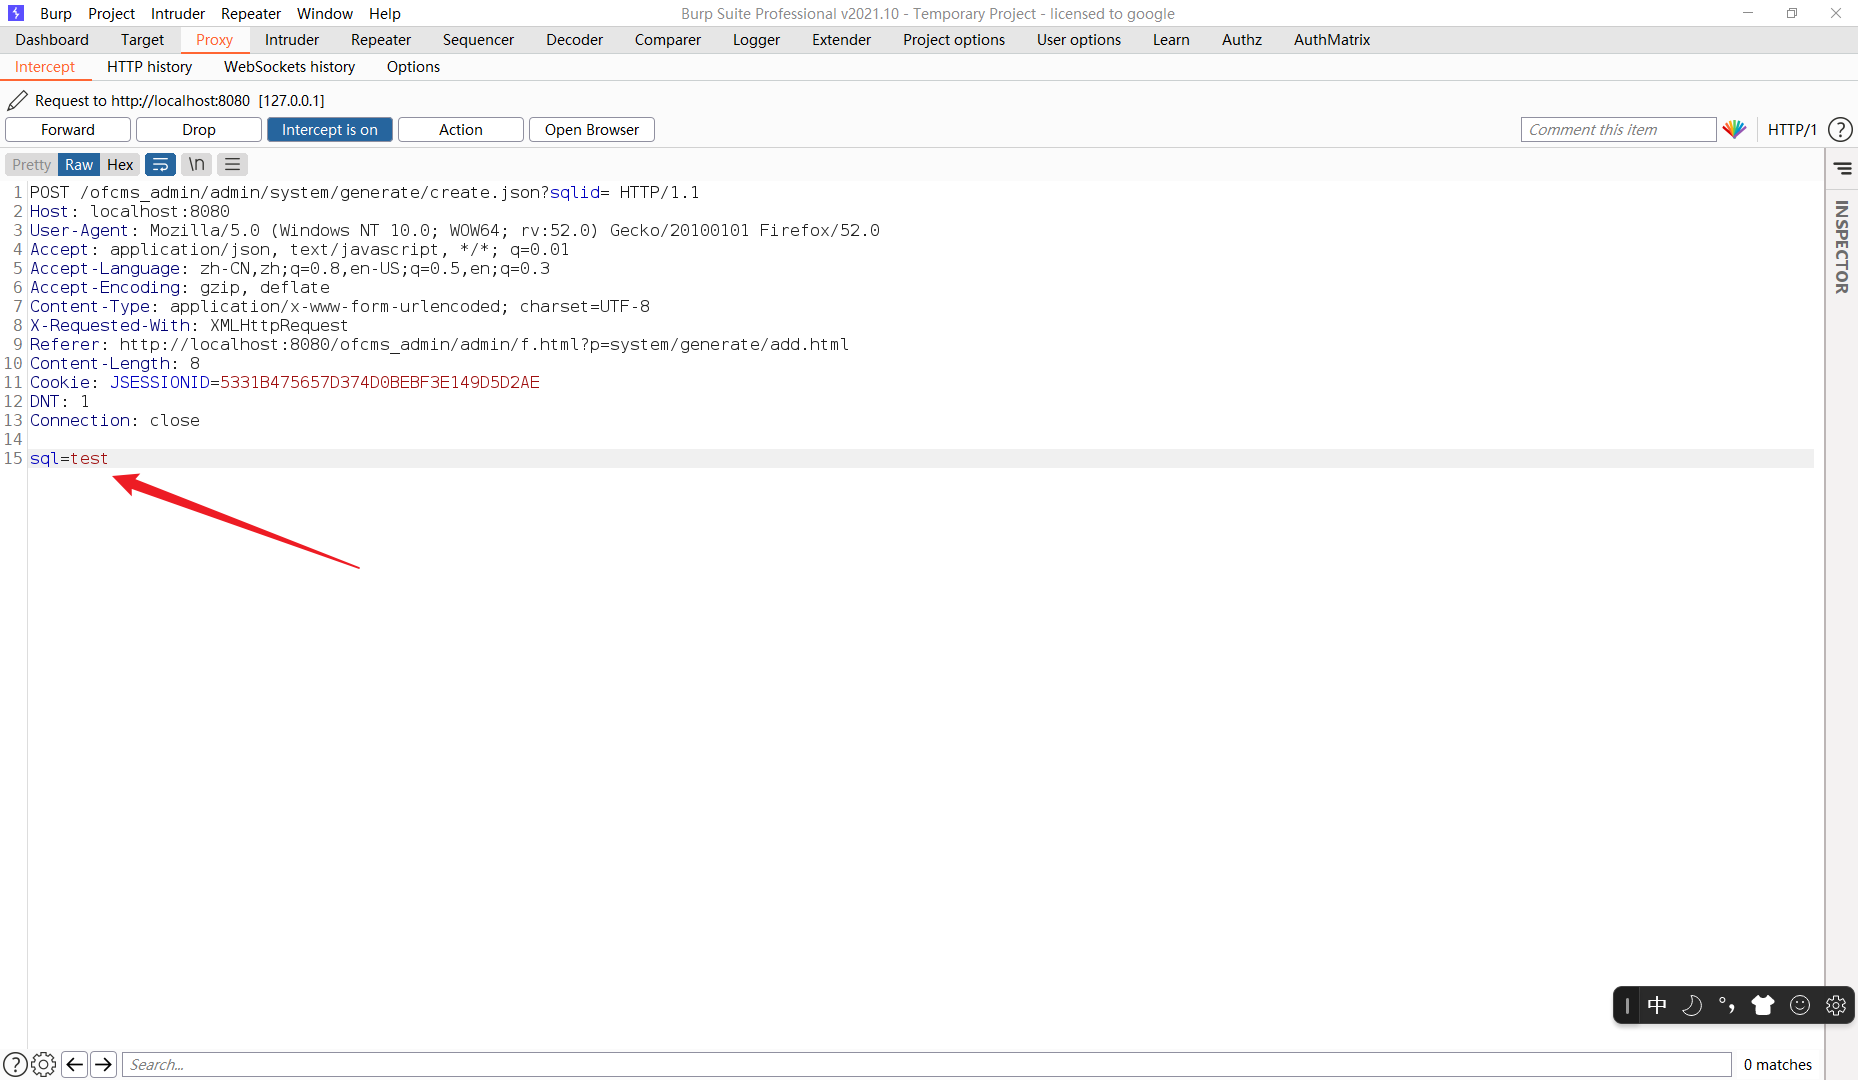Switch to the HTTP history tab

pyautogui.click(x=149, y=66)
